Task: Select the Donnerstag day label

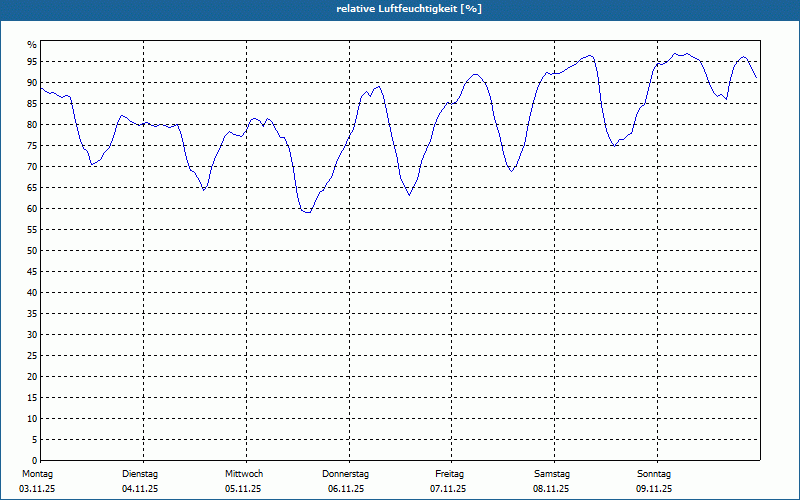Action: pyautogui.click(x=345, y=474)
